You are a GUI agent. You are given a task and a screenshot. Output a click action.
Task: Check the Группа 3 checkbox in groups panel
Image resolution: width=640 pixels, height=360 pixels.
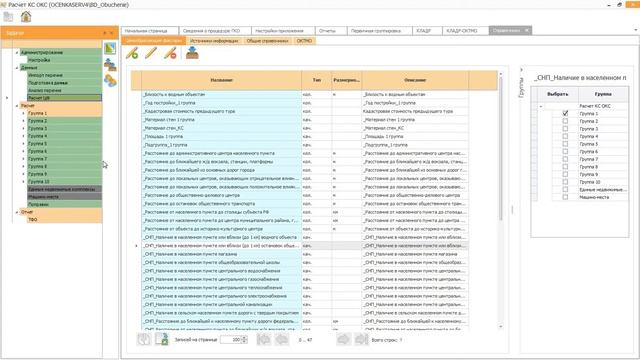click(565, 129)
